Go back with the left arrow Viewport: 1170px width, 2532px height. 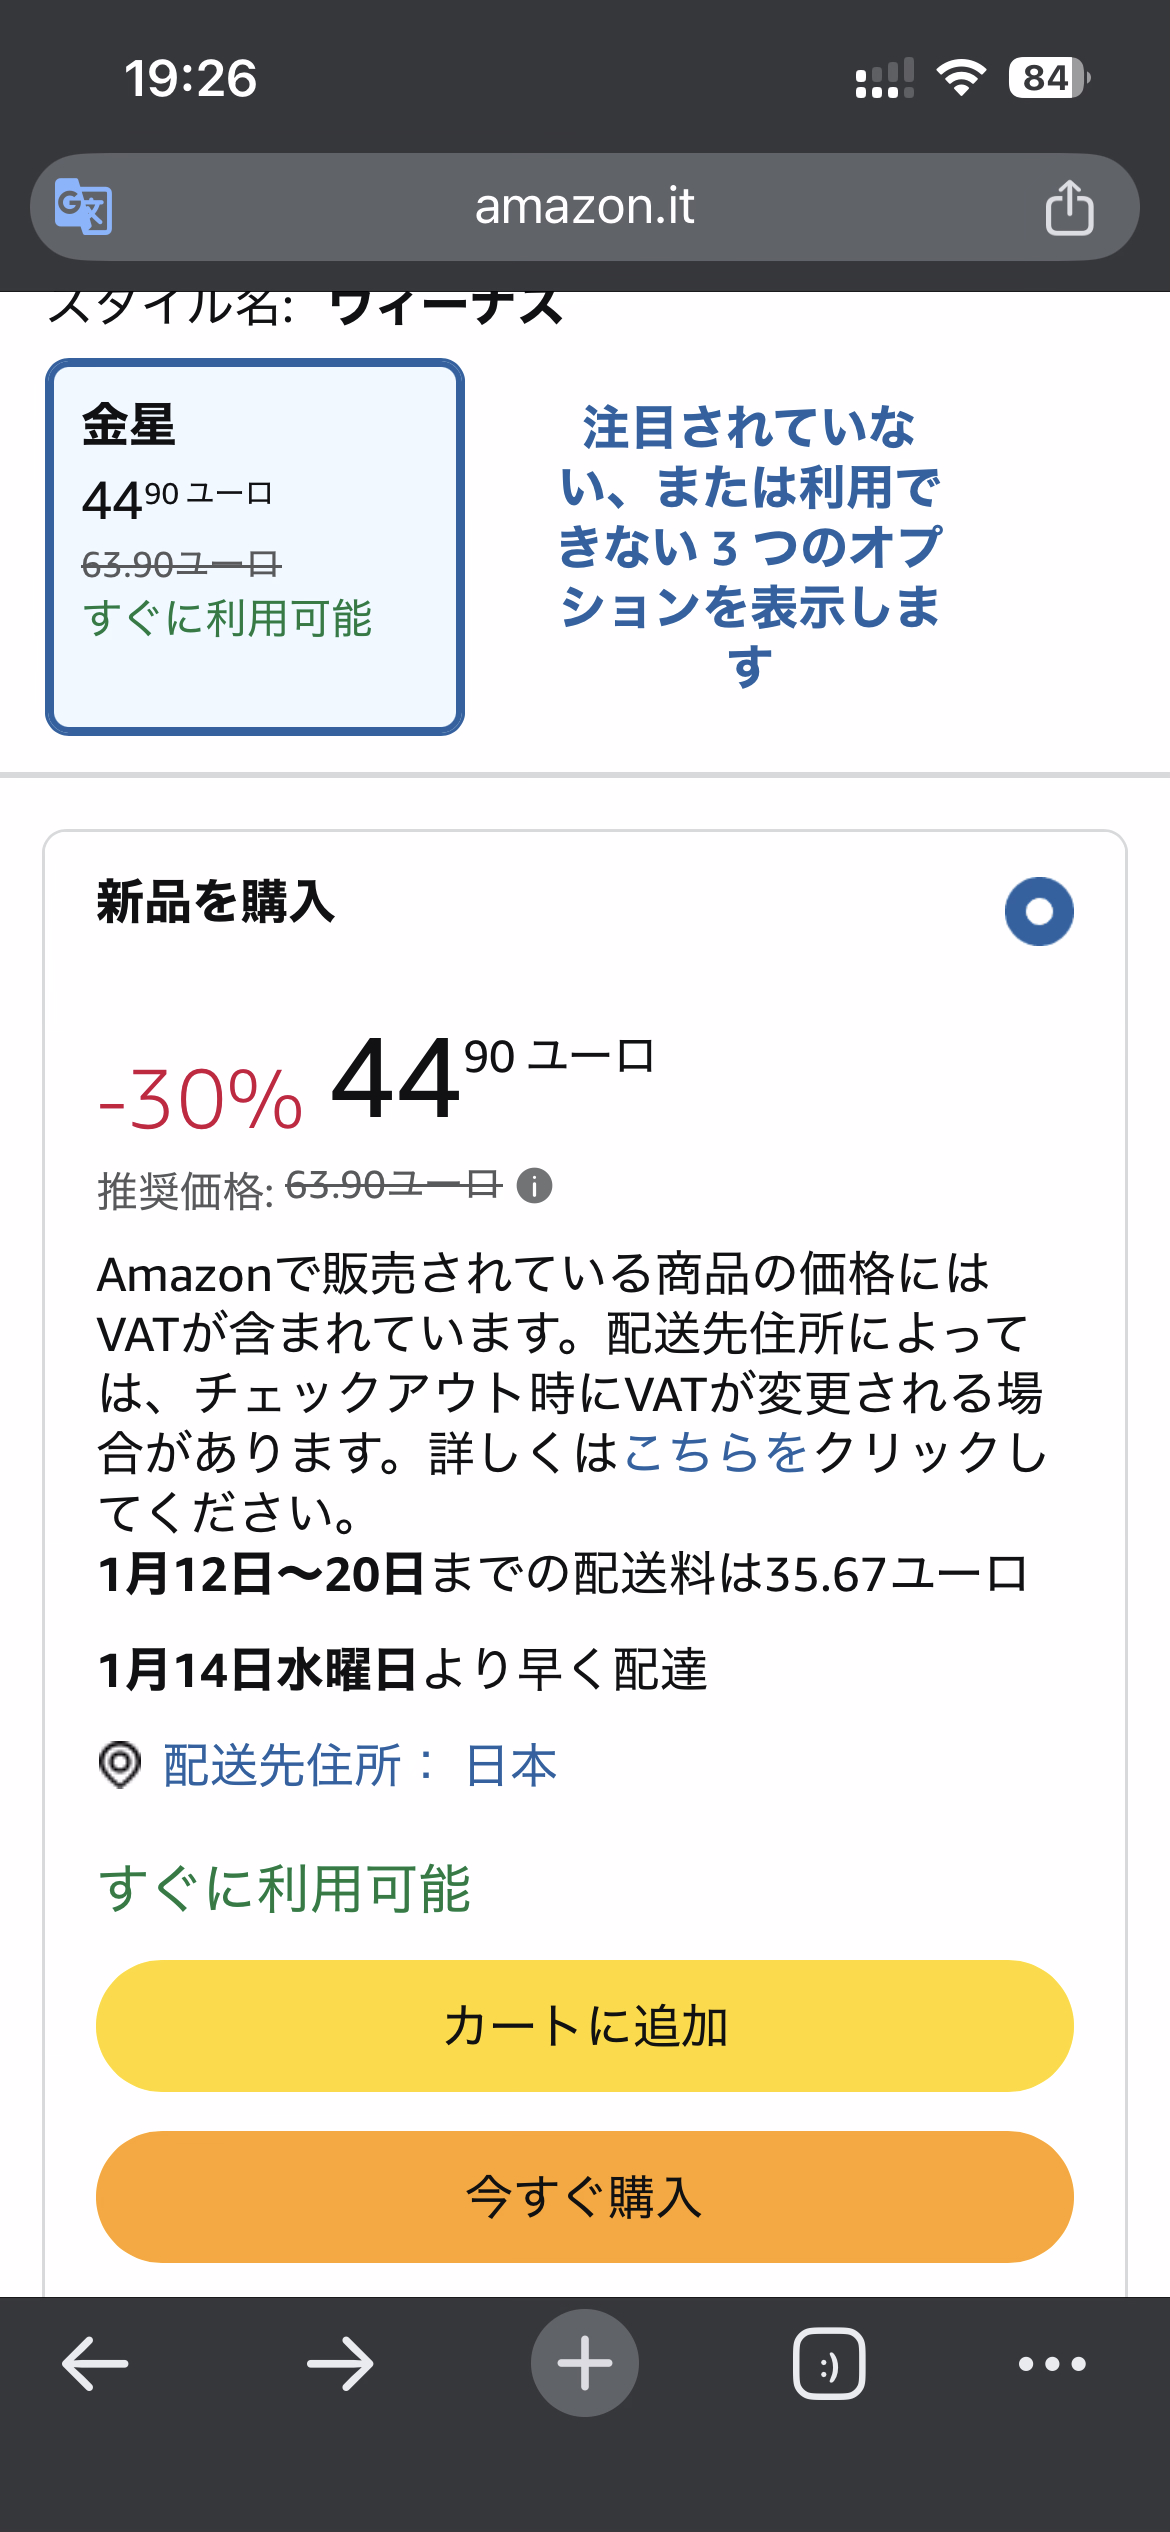(x=95, y=2364)
